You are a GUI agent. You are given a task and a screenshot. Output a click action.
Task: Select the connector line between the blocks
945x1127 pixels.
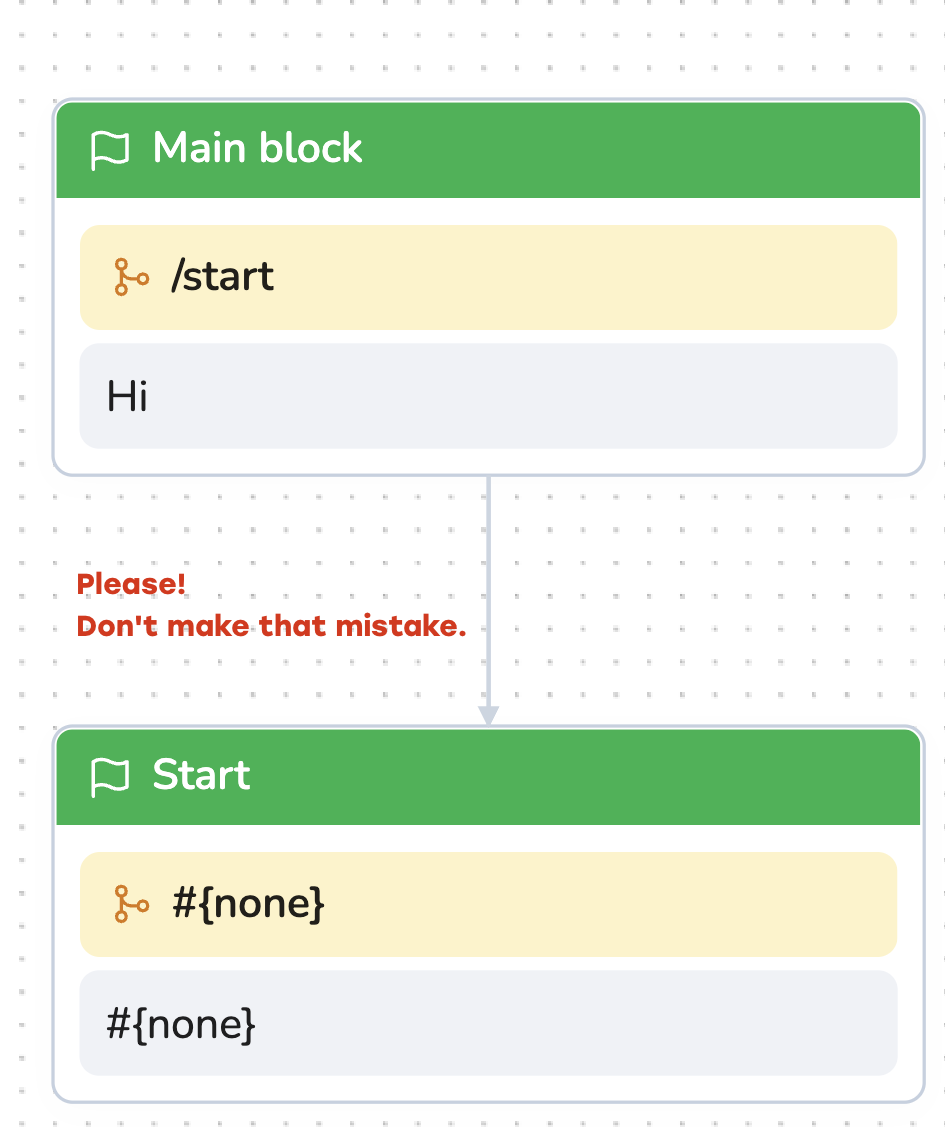click(488, 560)
